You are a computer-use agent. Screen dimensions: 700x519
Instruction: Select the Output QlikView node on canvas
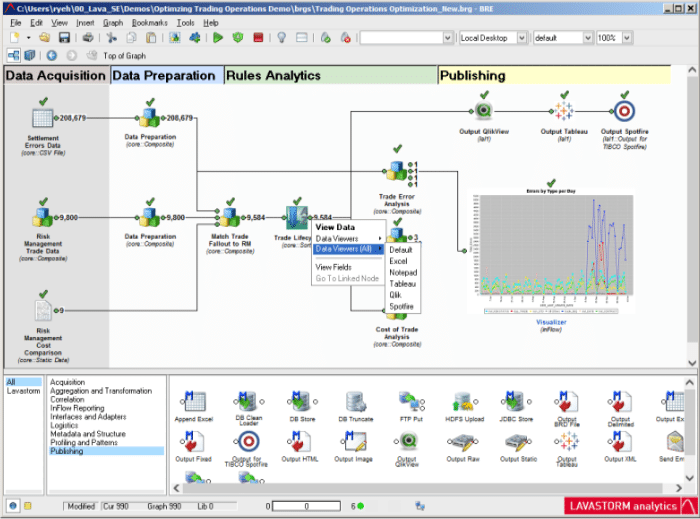483,111
